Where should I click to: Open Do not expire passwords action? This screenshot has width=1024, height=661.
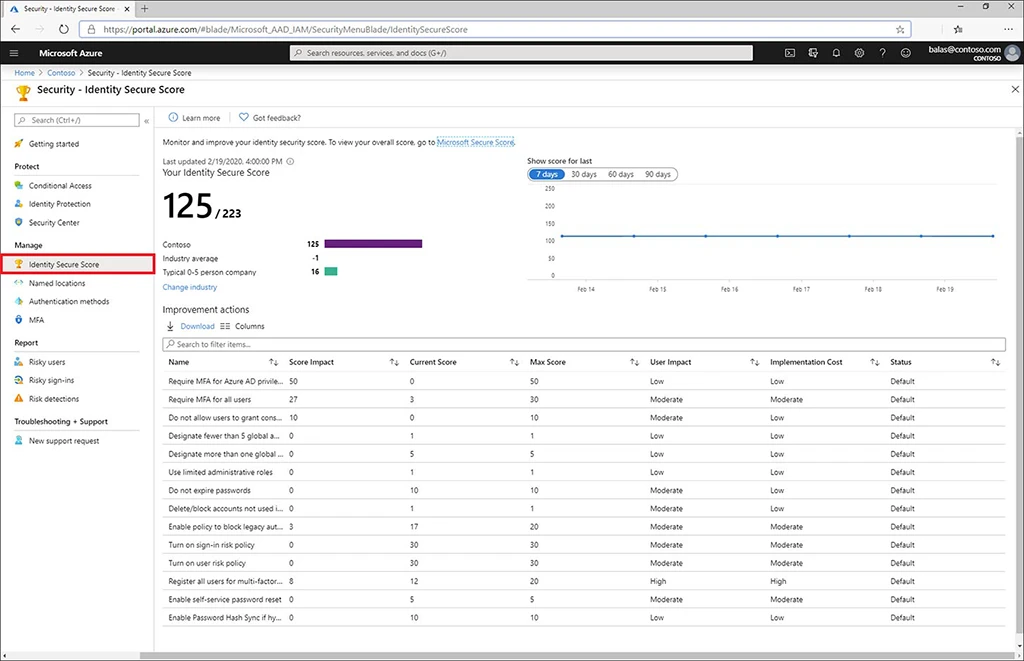pyautogui.click(x=210, y=491)
